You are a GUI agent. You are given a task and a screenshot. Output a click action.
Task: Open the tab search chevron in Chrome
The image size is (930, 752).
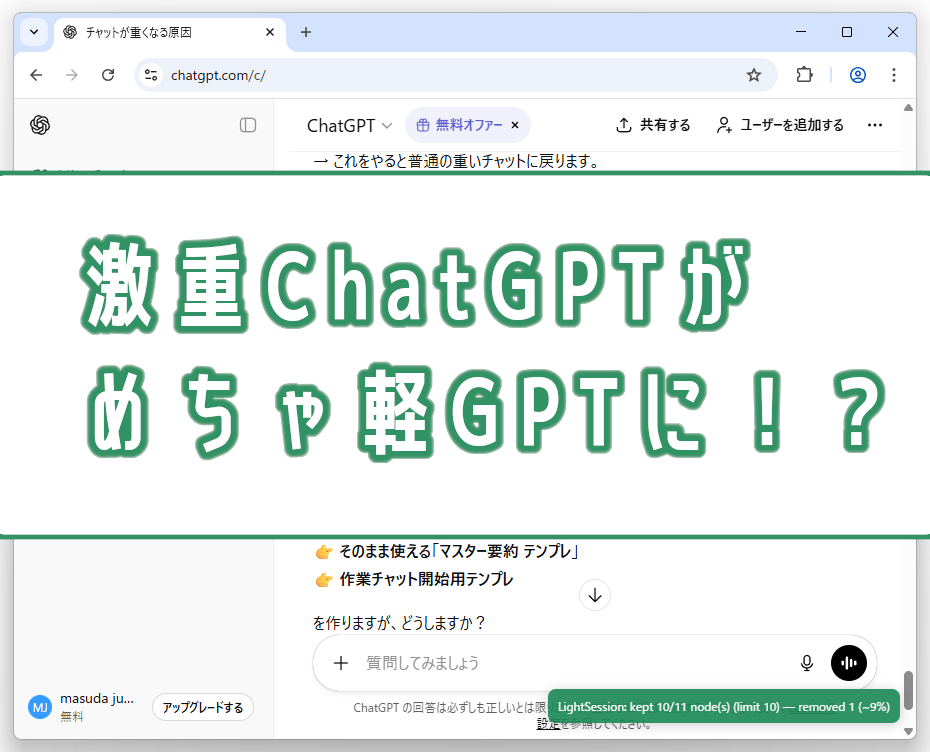coord(33,32)
